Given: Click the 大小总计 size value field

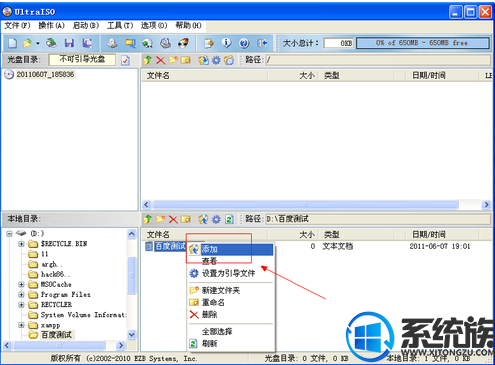Looking at the screenshot, I should pyautogui.click(x=339, y=43).
